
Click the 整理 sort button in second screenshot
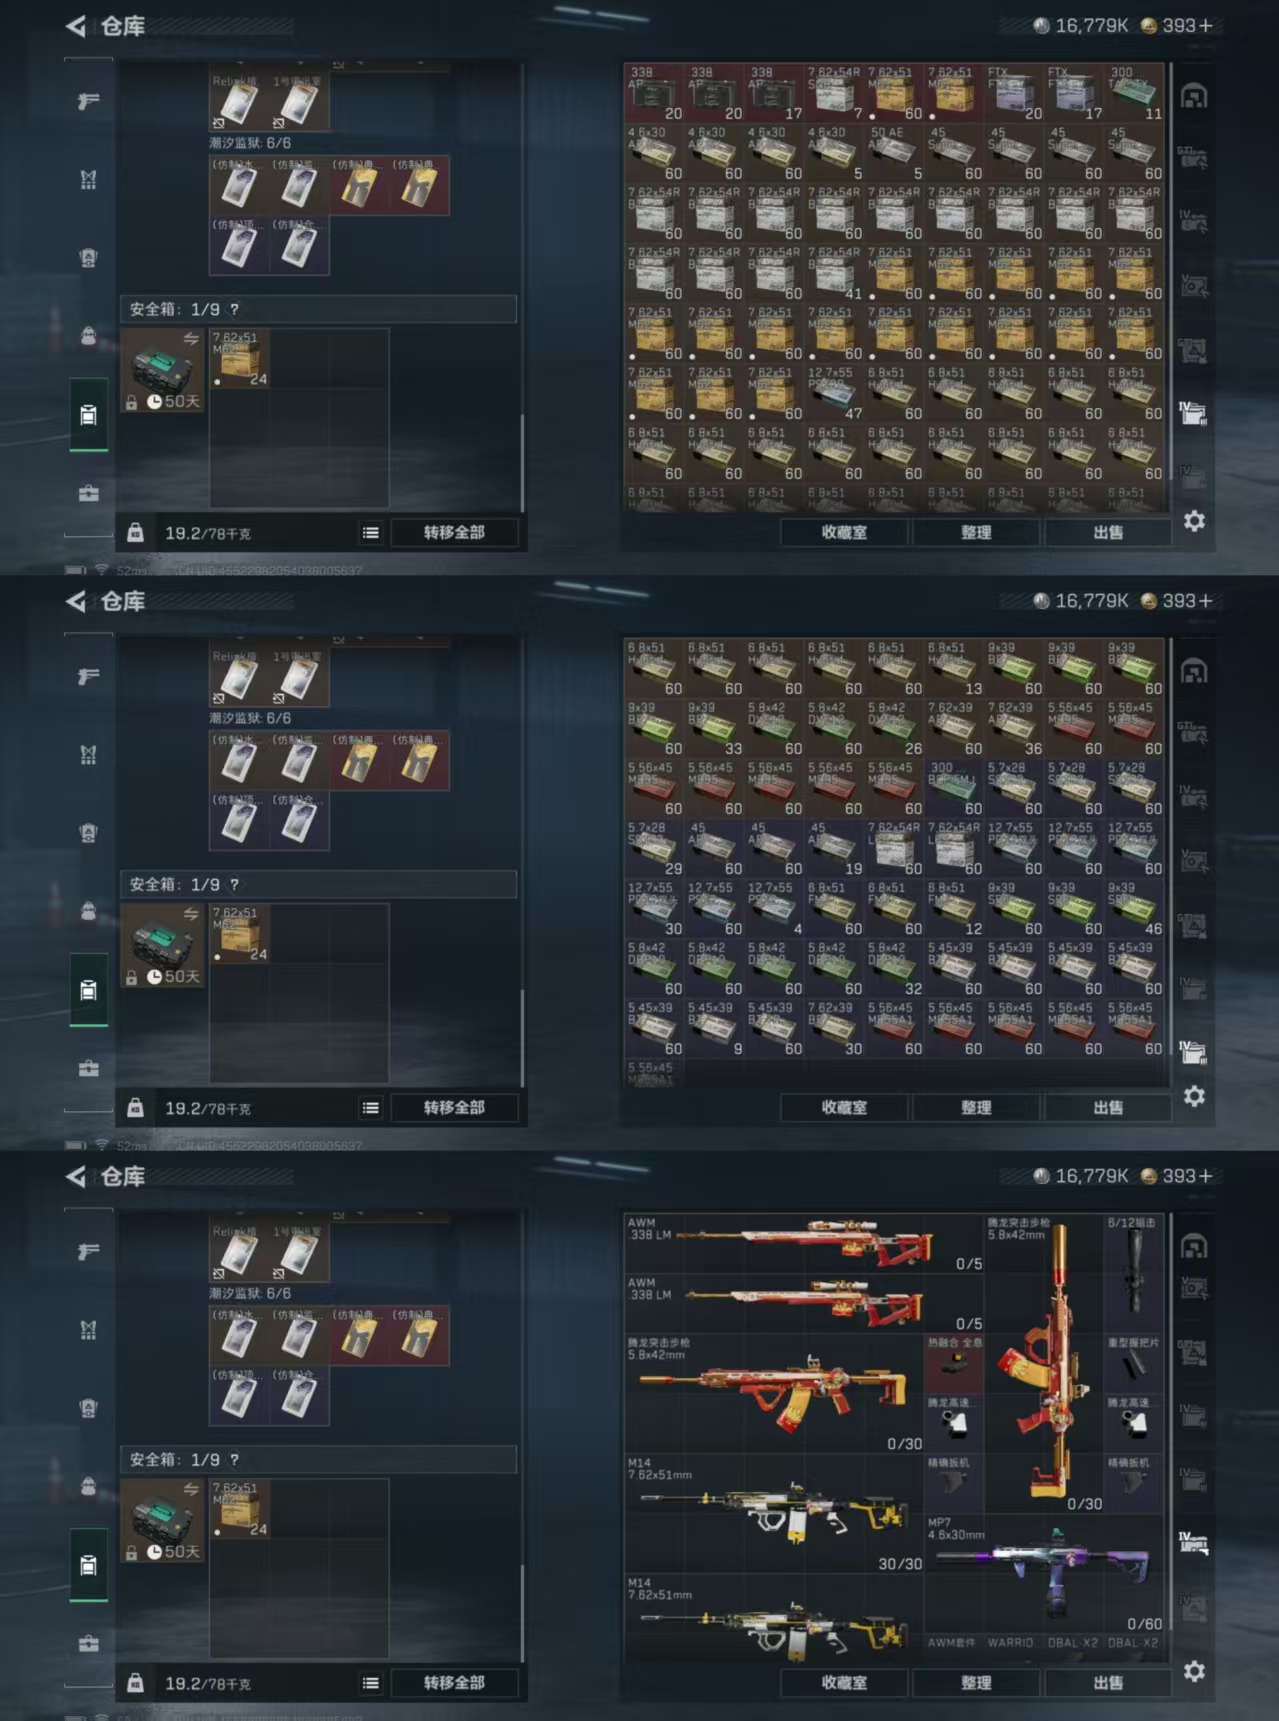pos(976,1108)
